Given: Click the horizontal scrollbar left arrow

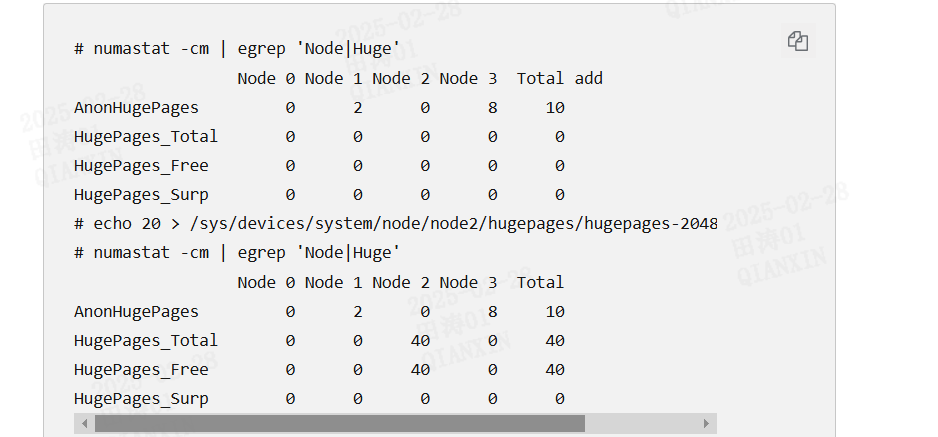Looking at the screenshot, I should (x=84, y=424).
